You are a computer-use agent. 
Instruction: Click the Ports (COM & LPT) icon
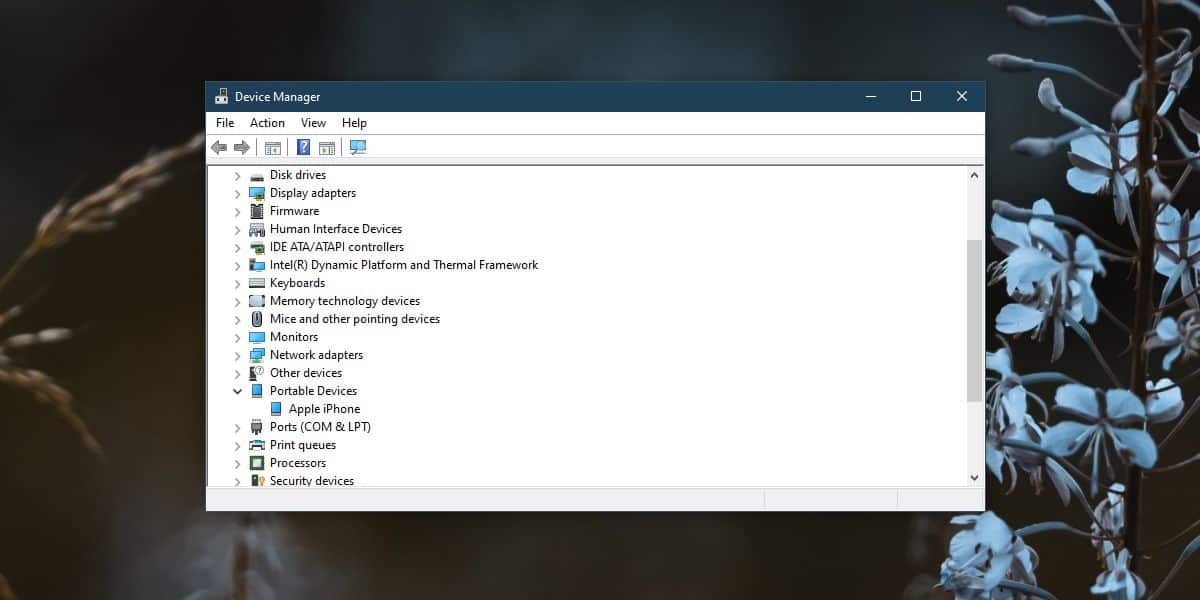coord(257,427)
